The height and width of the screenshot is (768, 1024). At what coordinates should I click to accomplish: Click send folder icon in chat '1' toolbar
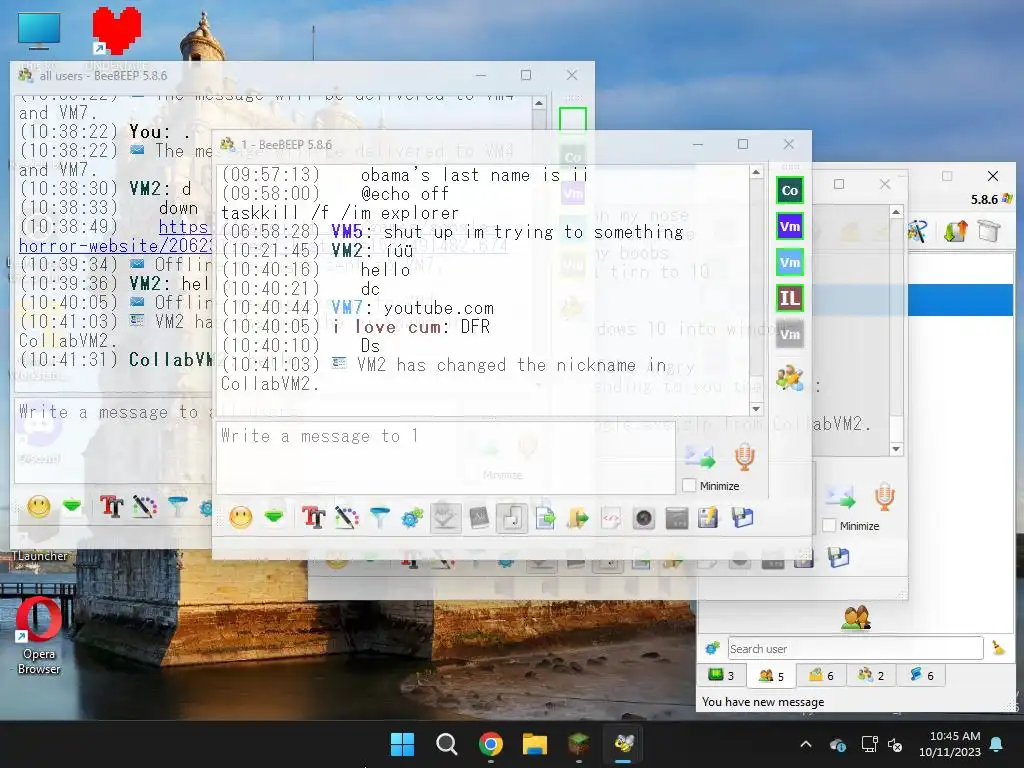[x=577, y=518]
